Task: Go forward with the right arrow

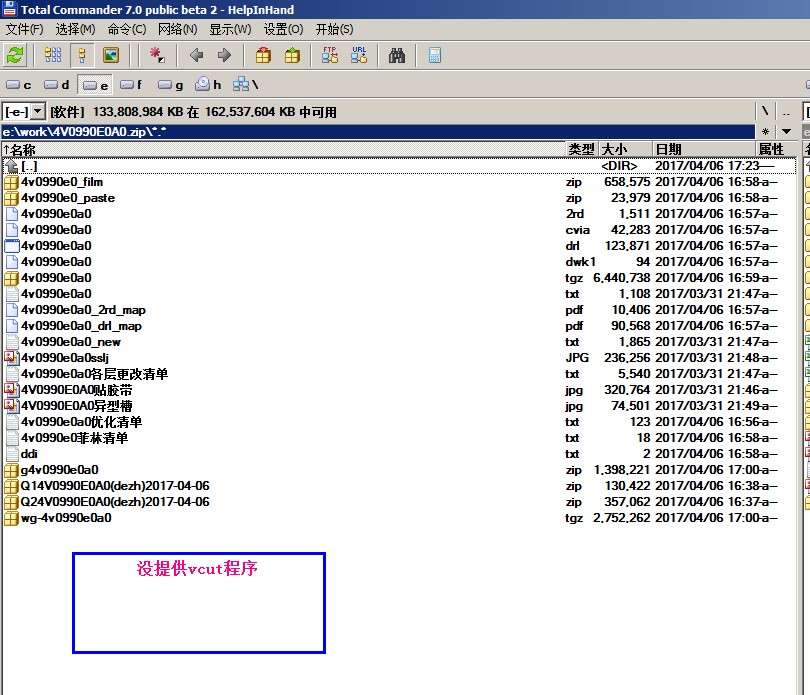Action: [224, 55]
